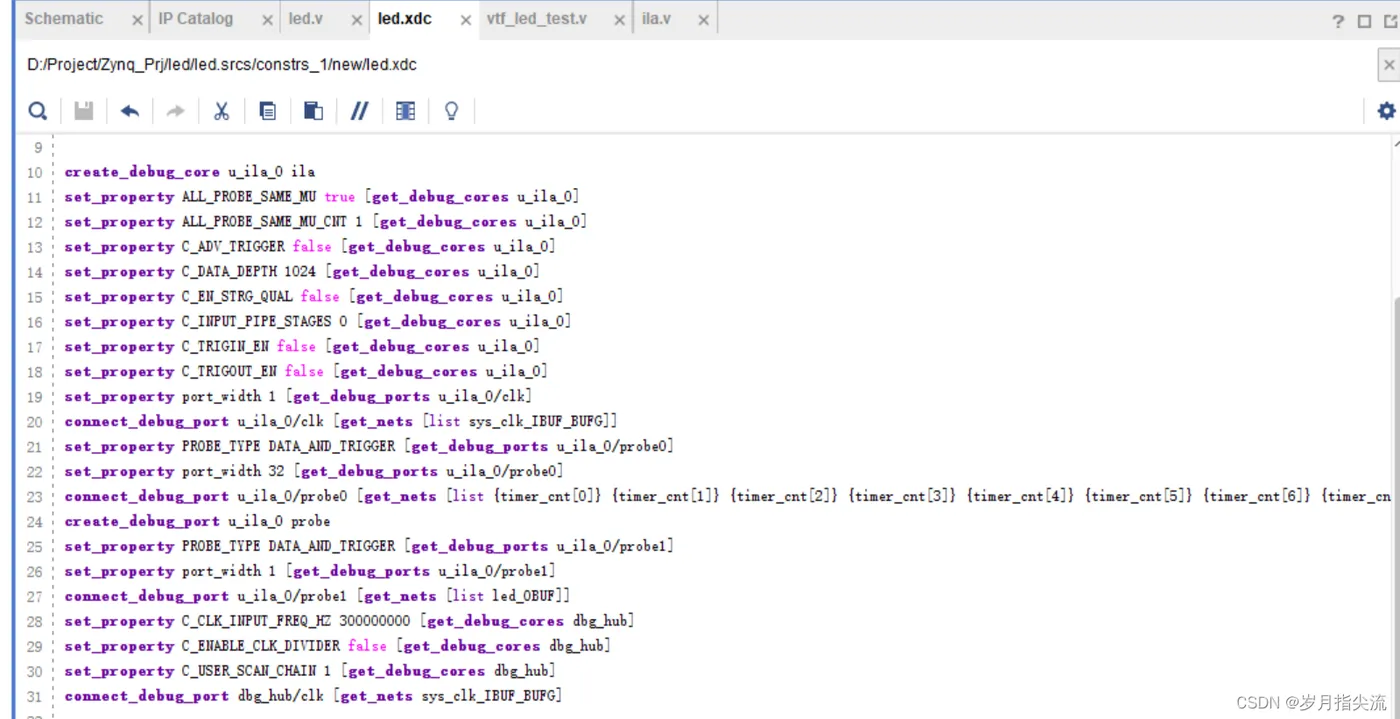
Task: Open the vtf_led_test.v tab
Action: (x=537, y=19)
